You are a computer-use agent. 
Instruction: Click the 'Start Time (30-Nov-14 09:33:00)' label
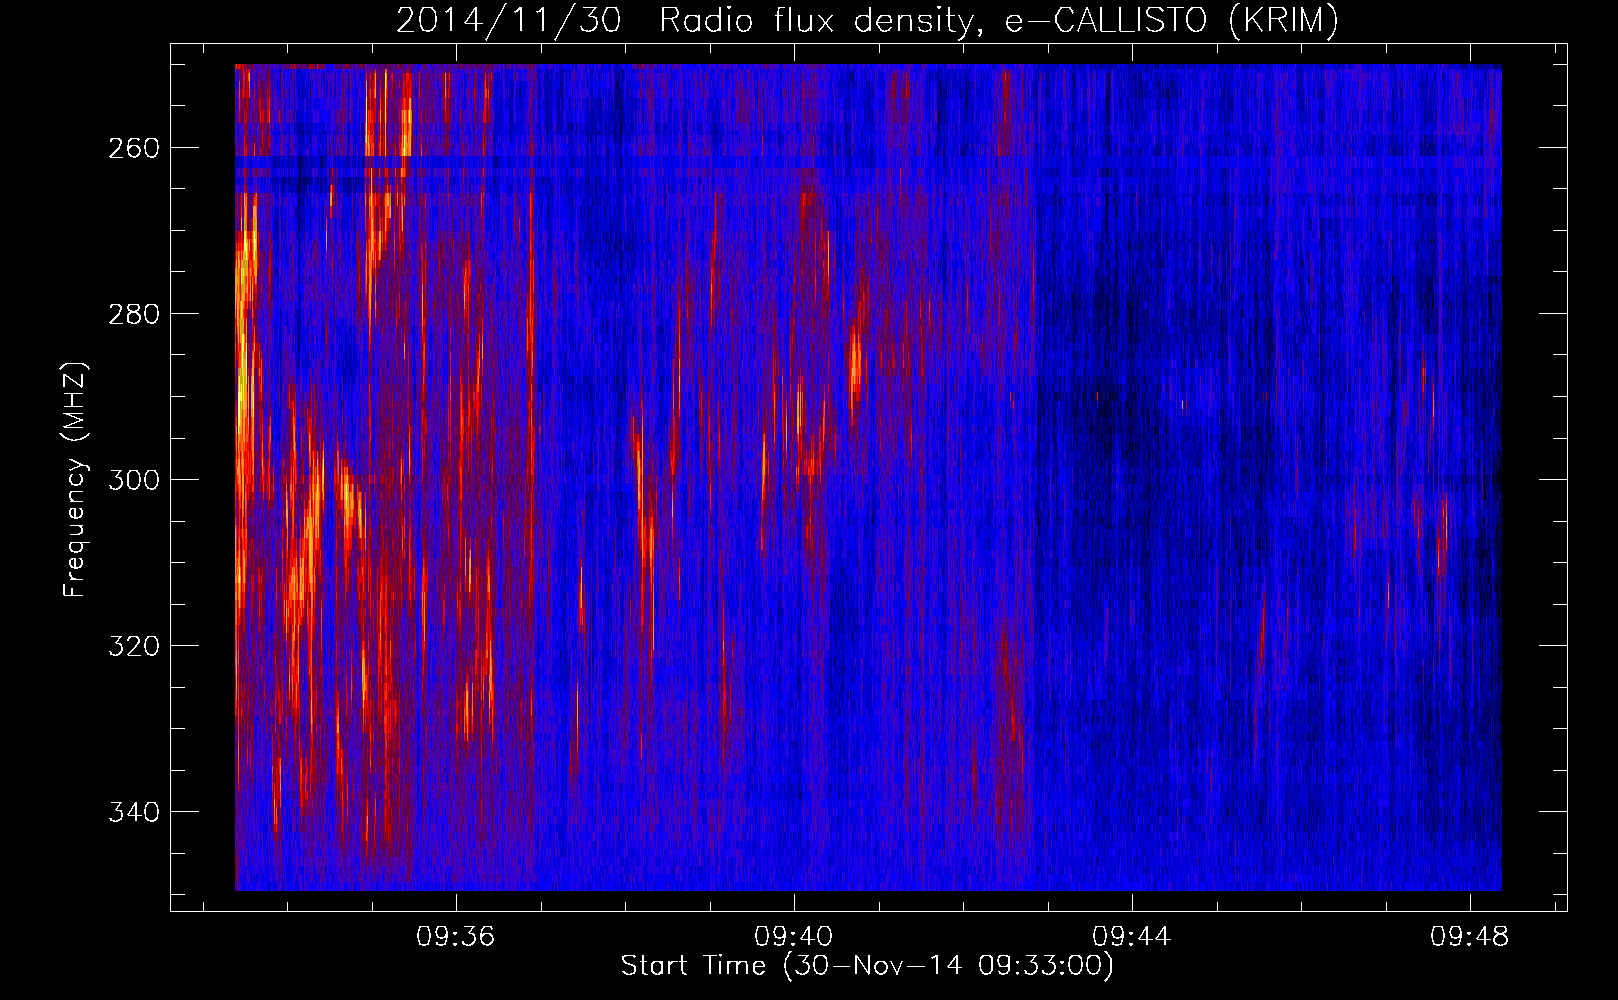(x=867, y=966)
